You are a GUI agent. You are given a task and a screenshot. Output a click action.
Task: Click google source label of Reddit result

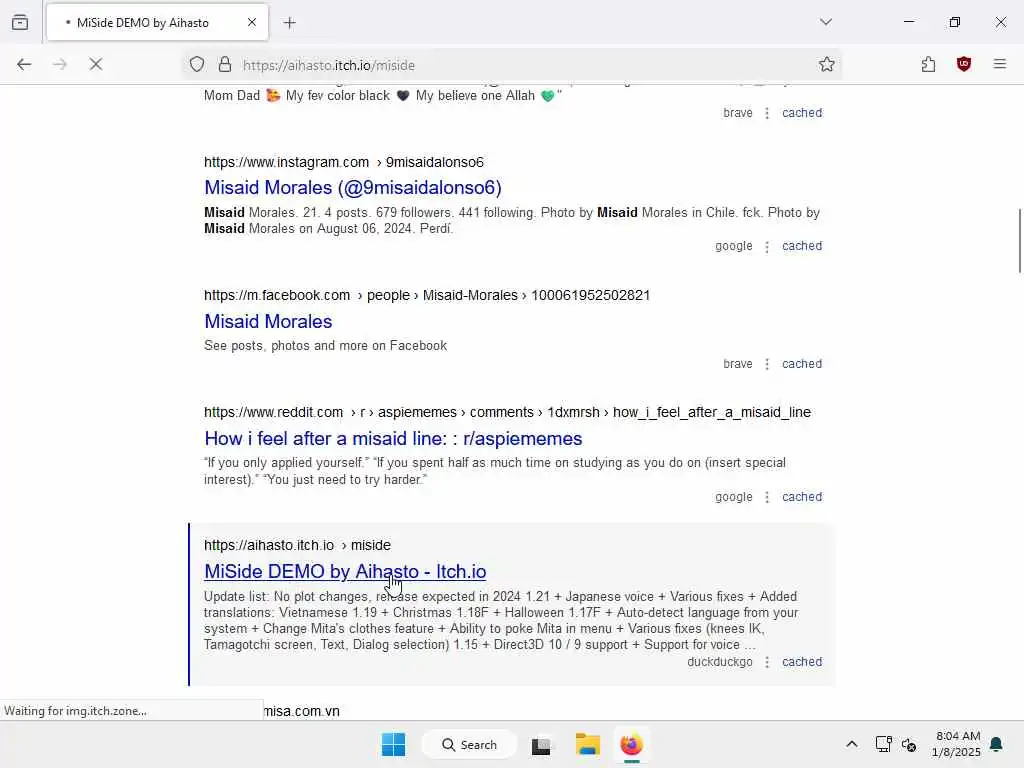[733, 497]
